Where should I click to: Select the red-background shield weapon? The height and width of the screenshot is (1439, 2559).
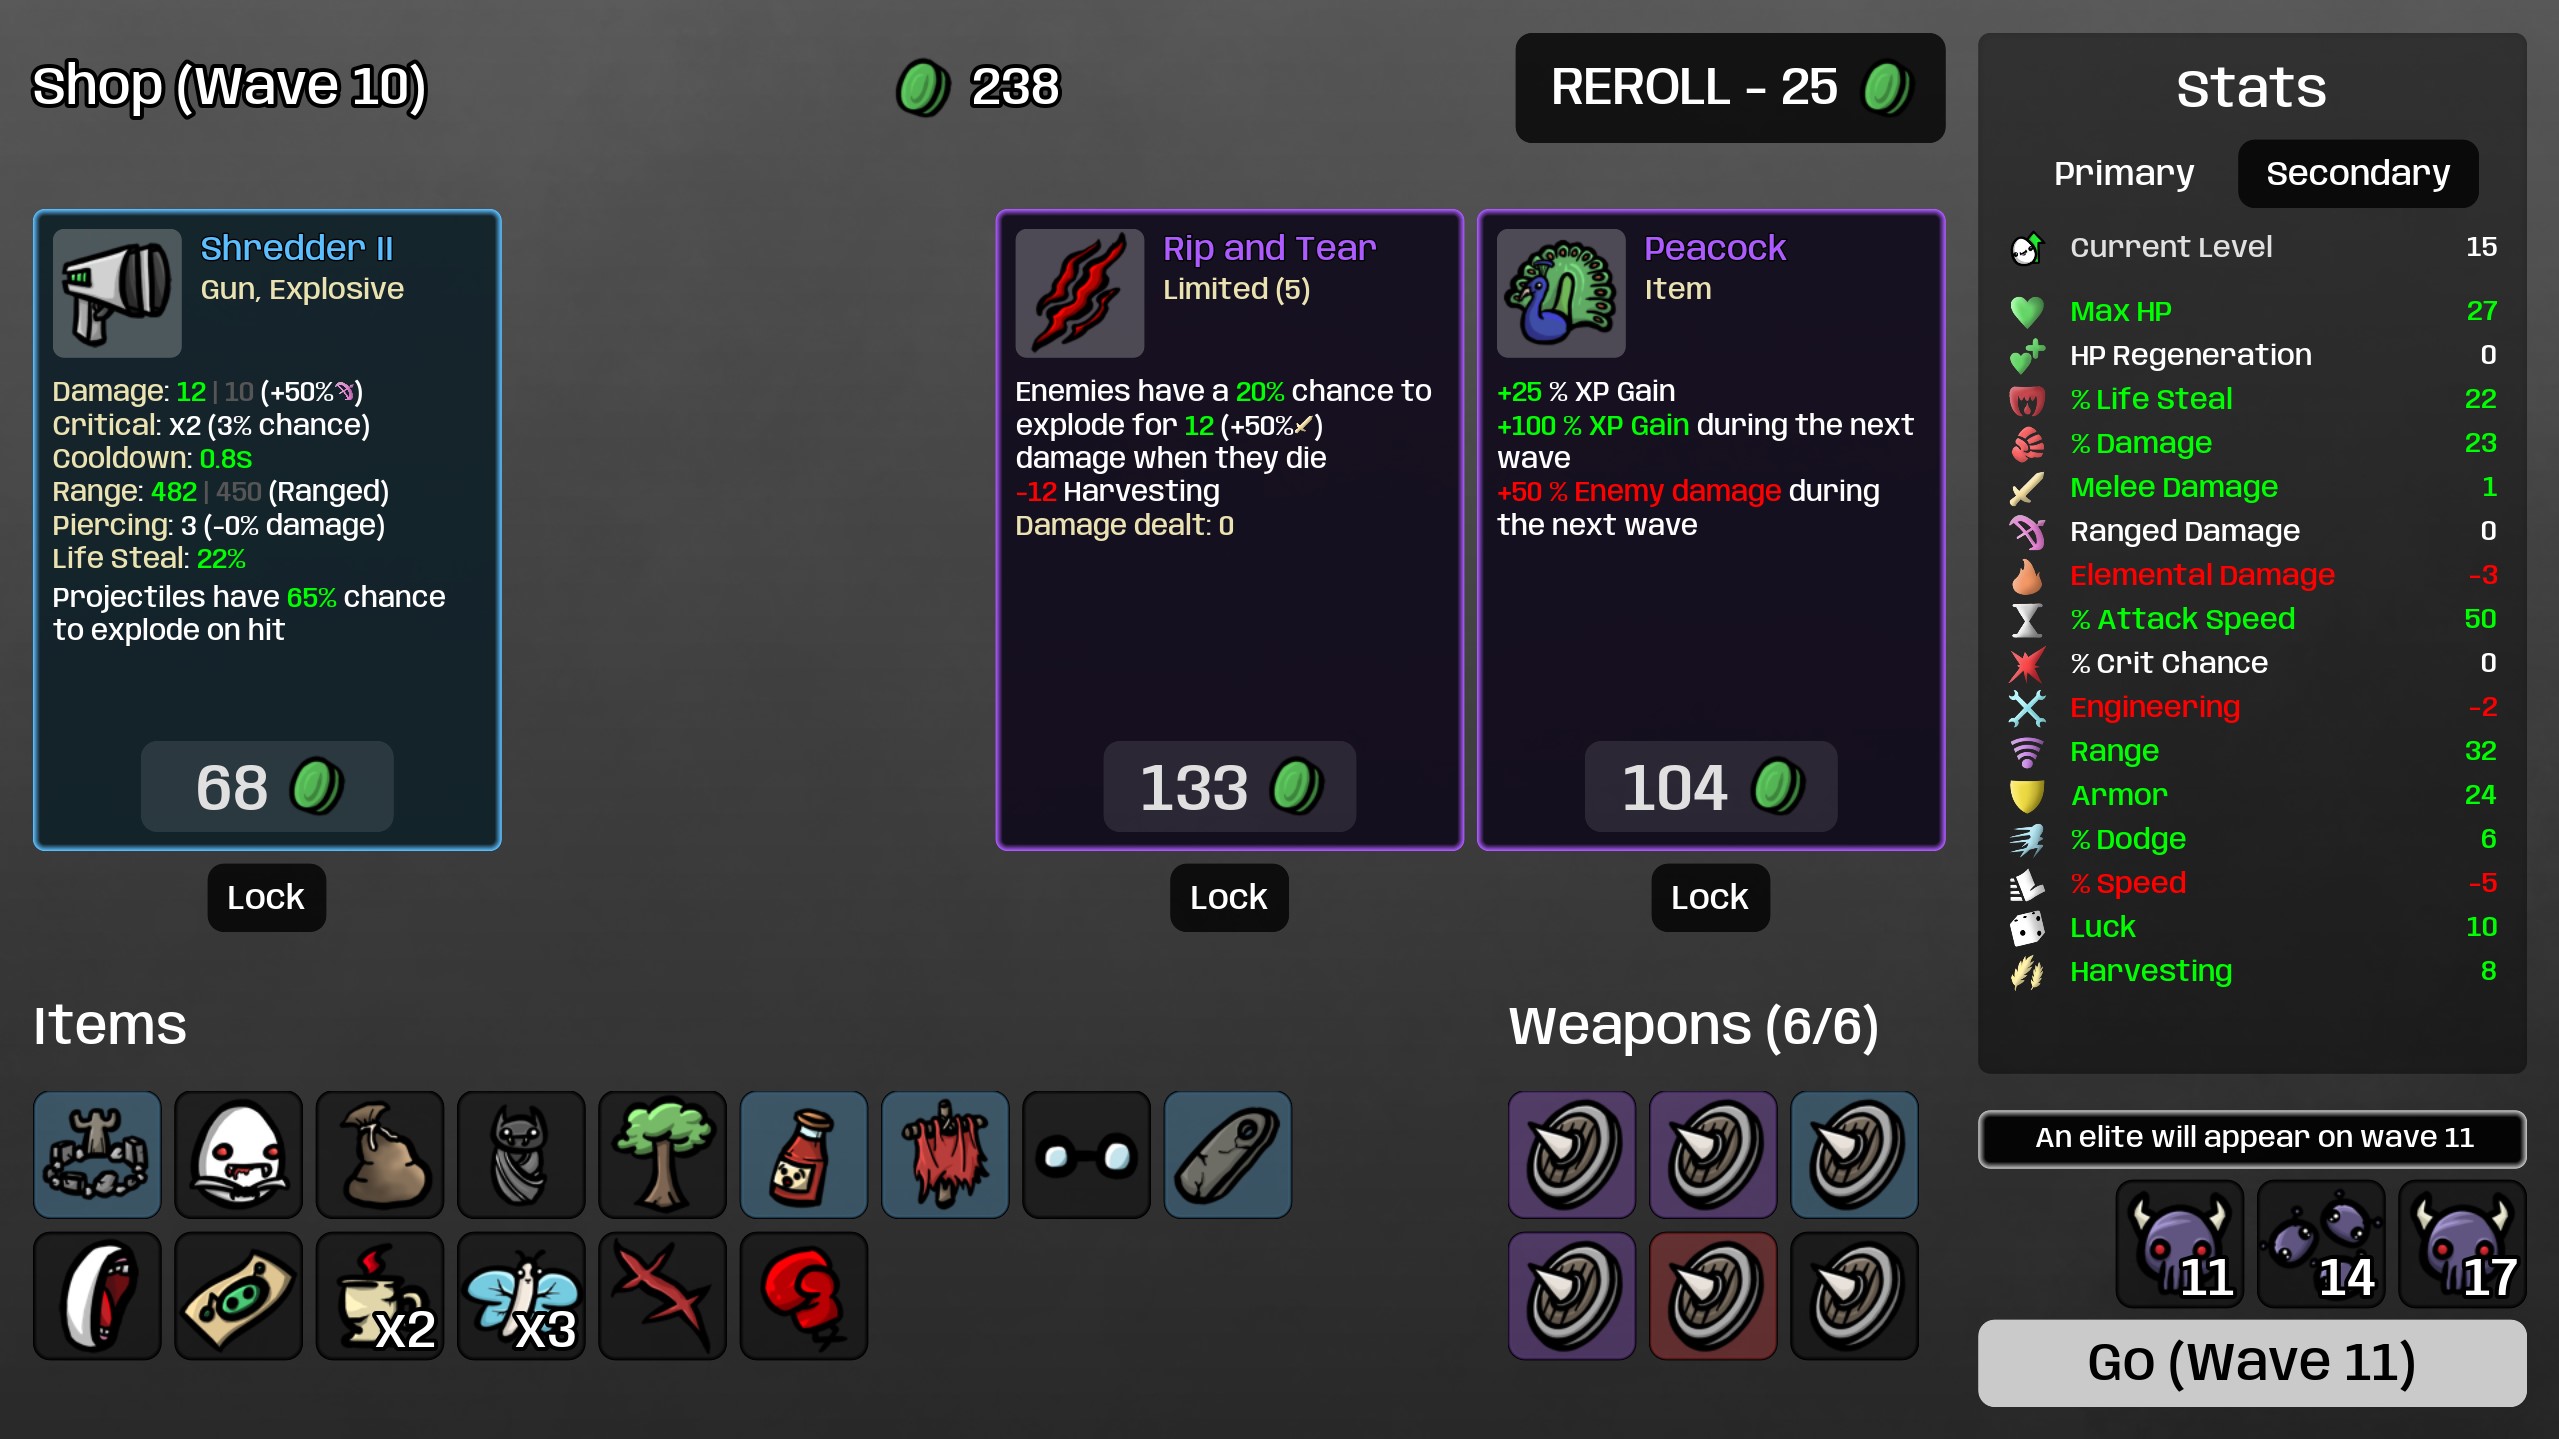coord(1713,1296)
